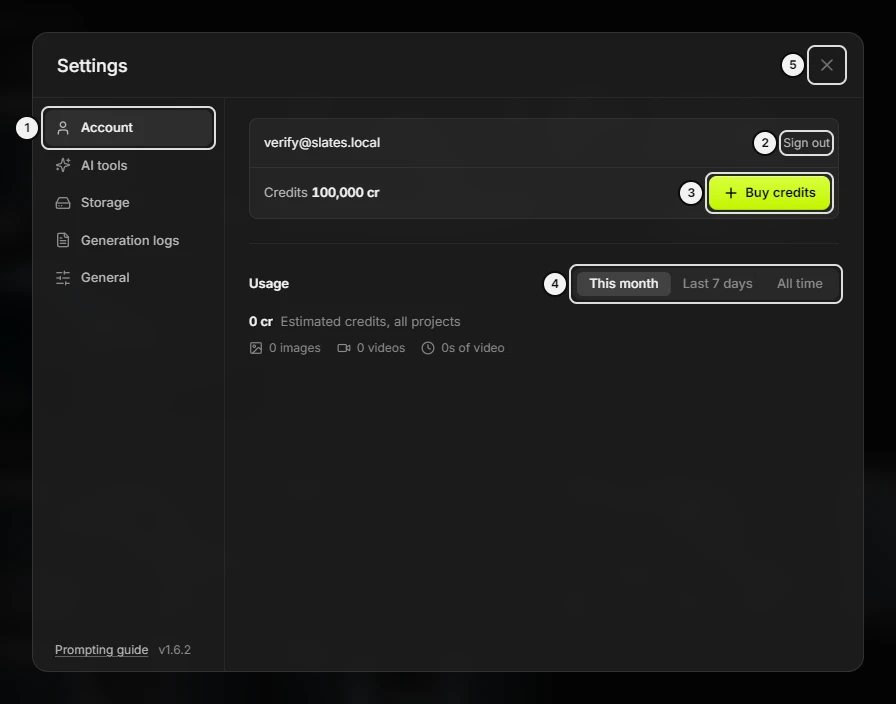Open the Account settings section
The height and width of the screenshot is (704, 896).
(129, 127)
